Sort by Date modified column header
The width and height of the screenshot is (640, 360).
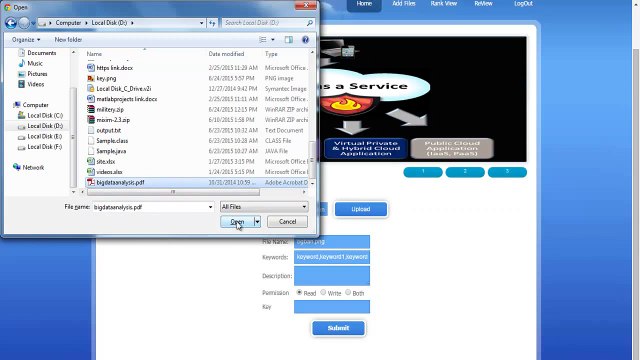[226, 54]
